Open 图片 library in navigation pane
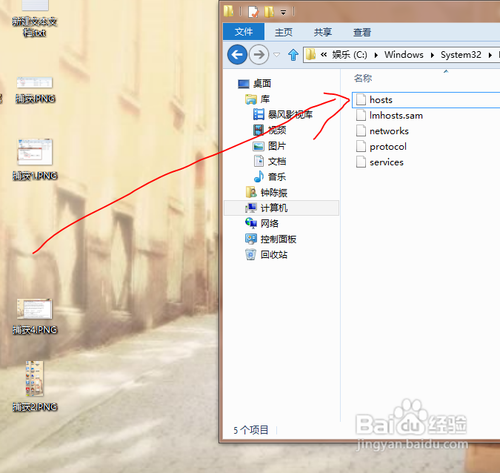The width and height of the screenshot is (500, 473). coord(269,146)
